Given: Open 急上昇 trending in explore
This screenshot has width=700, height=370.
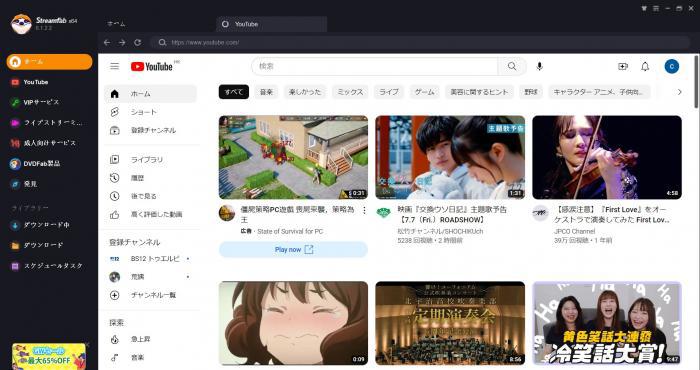Looking at the screenshot, I should coord(150,339).
